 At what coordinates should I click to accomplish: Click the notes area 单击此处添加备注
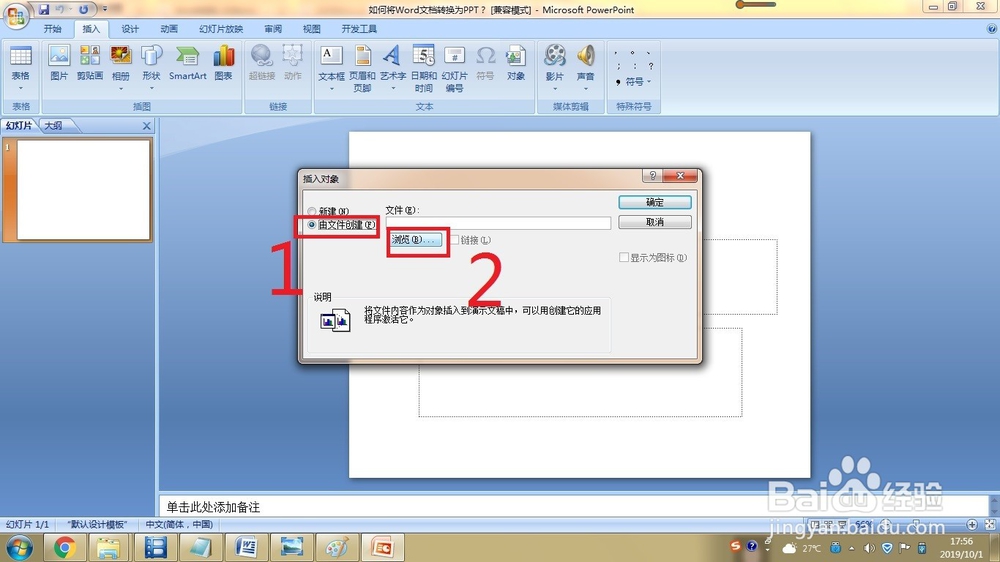pyautogui.click(x=574, y=507)
